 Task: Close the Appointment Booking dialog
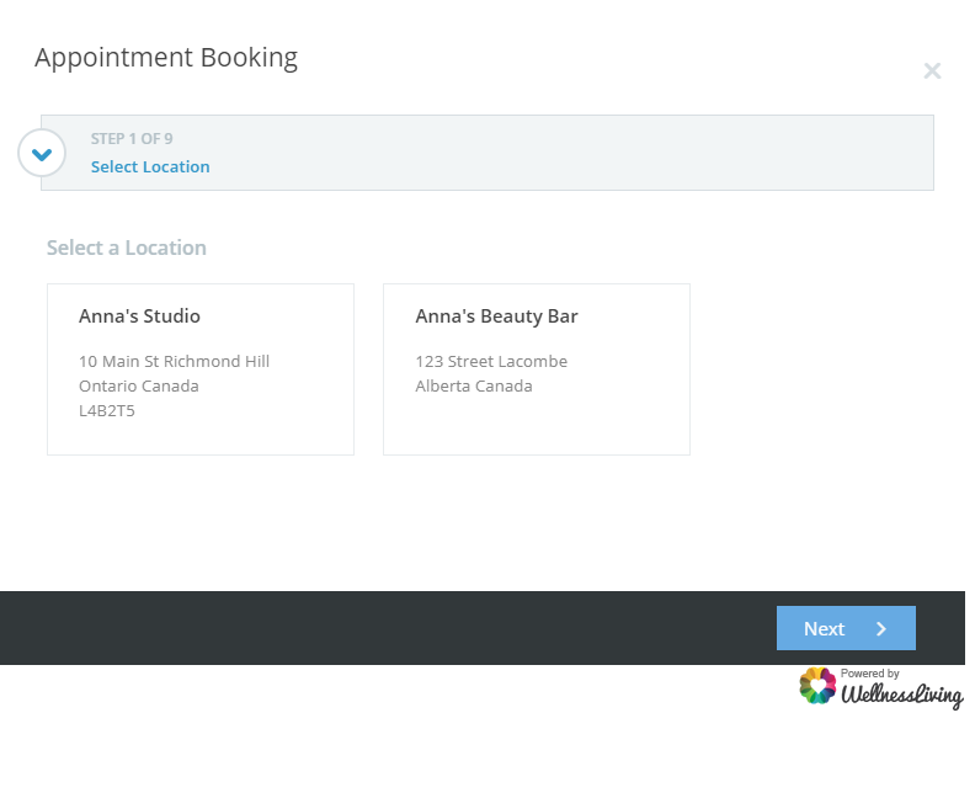(931, 71)
